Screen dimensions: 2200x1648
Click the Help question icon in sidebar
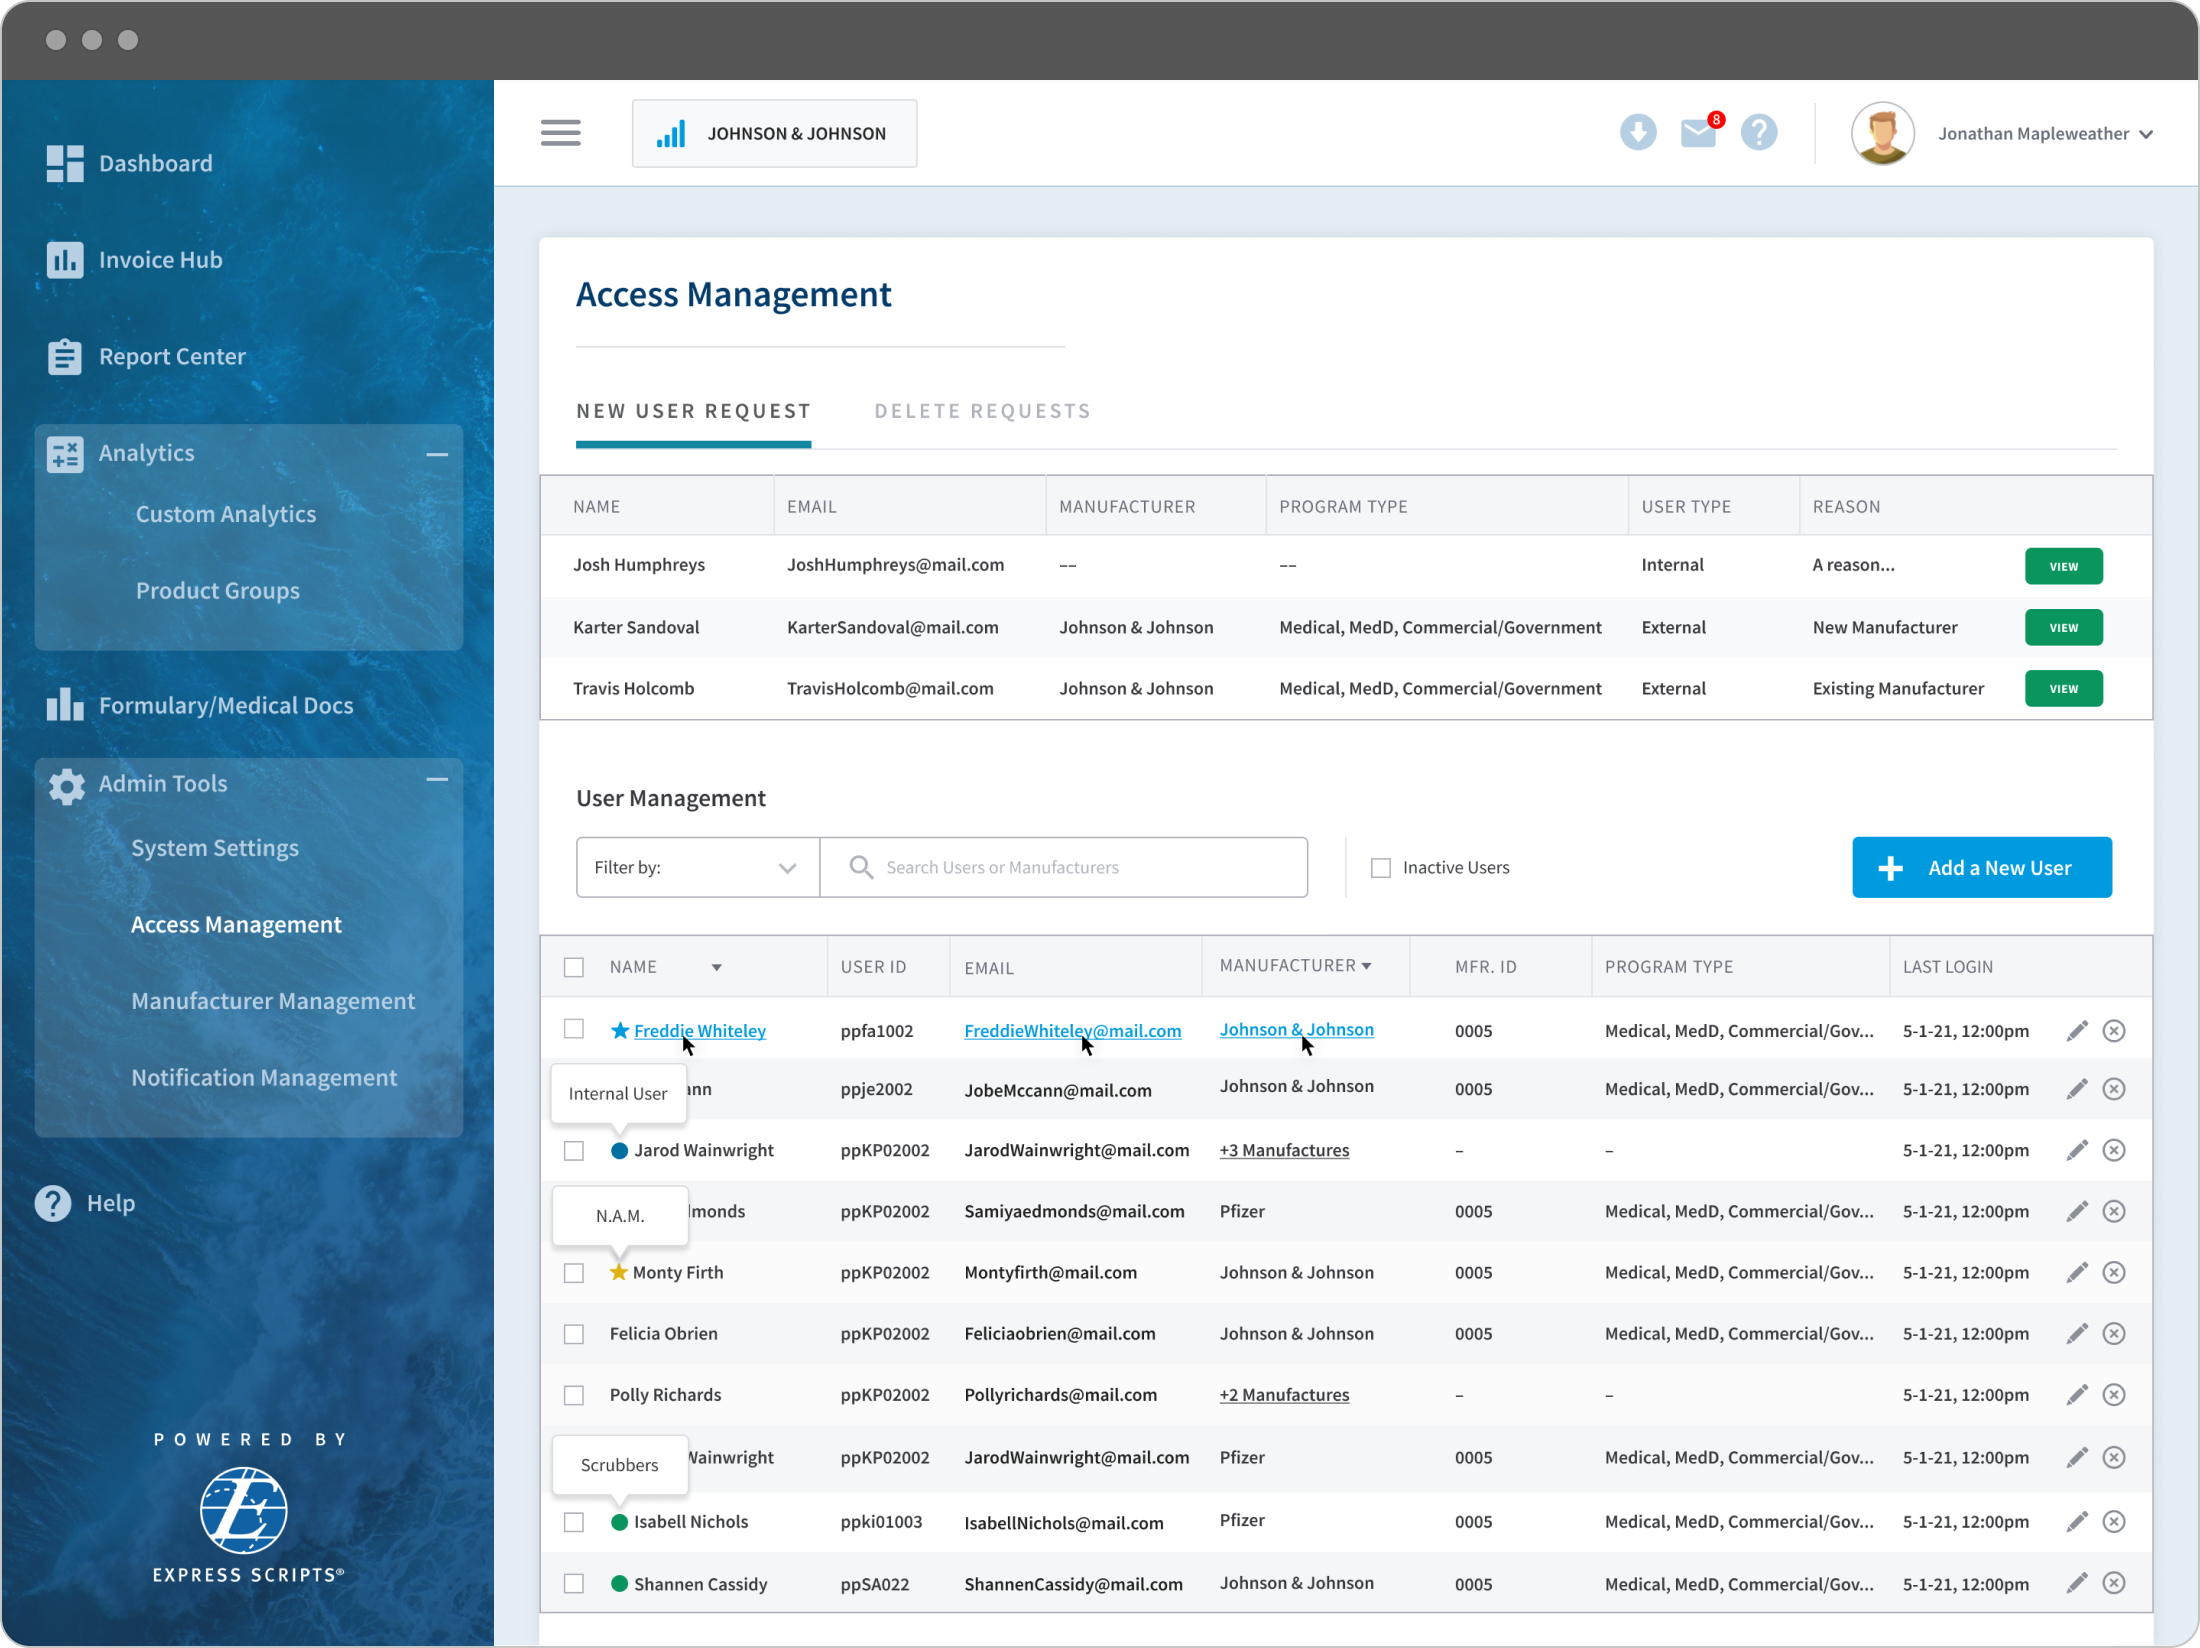pyautogui.click(x=53, y=1203)
